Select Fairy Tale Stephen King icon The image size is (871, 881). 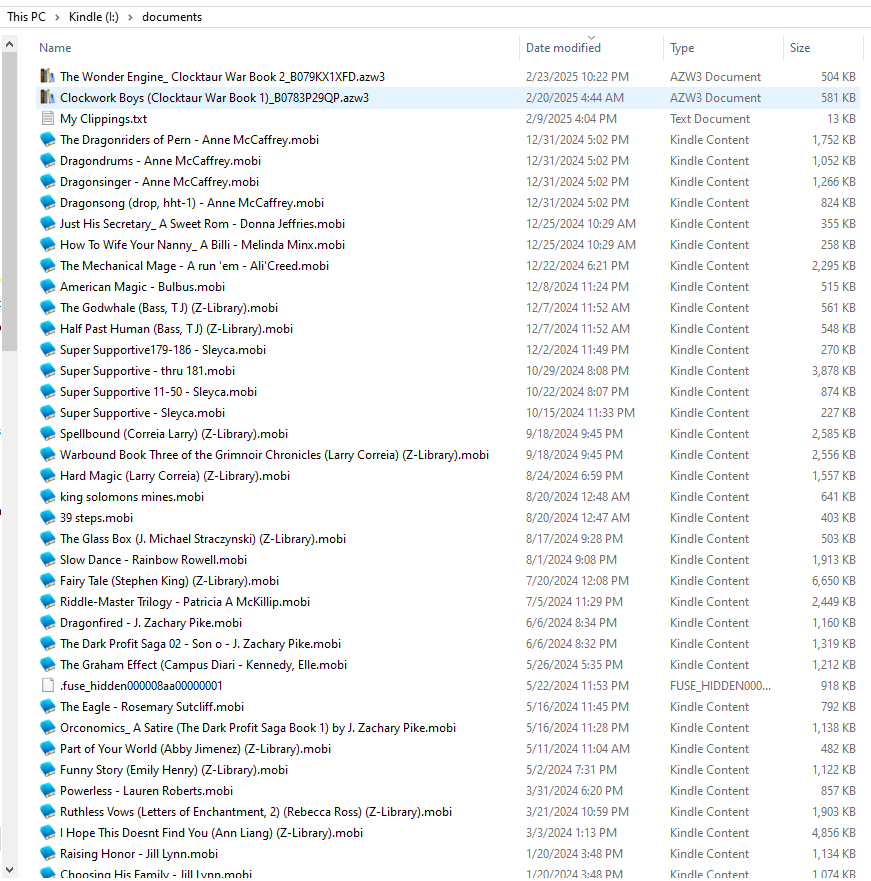pyautogui.click(x=48, y=581)
